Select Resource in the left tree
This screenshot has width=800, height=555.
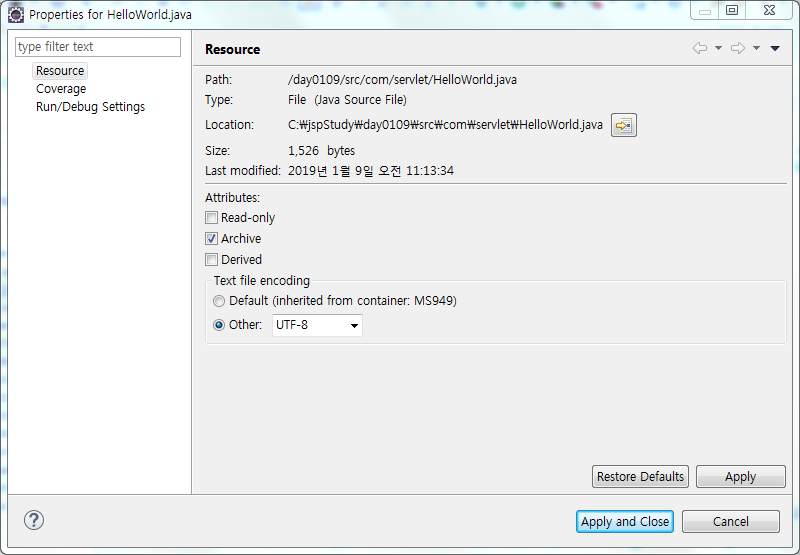coord(60,70)
